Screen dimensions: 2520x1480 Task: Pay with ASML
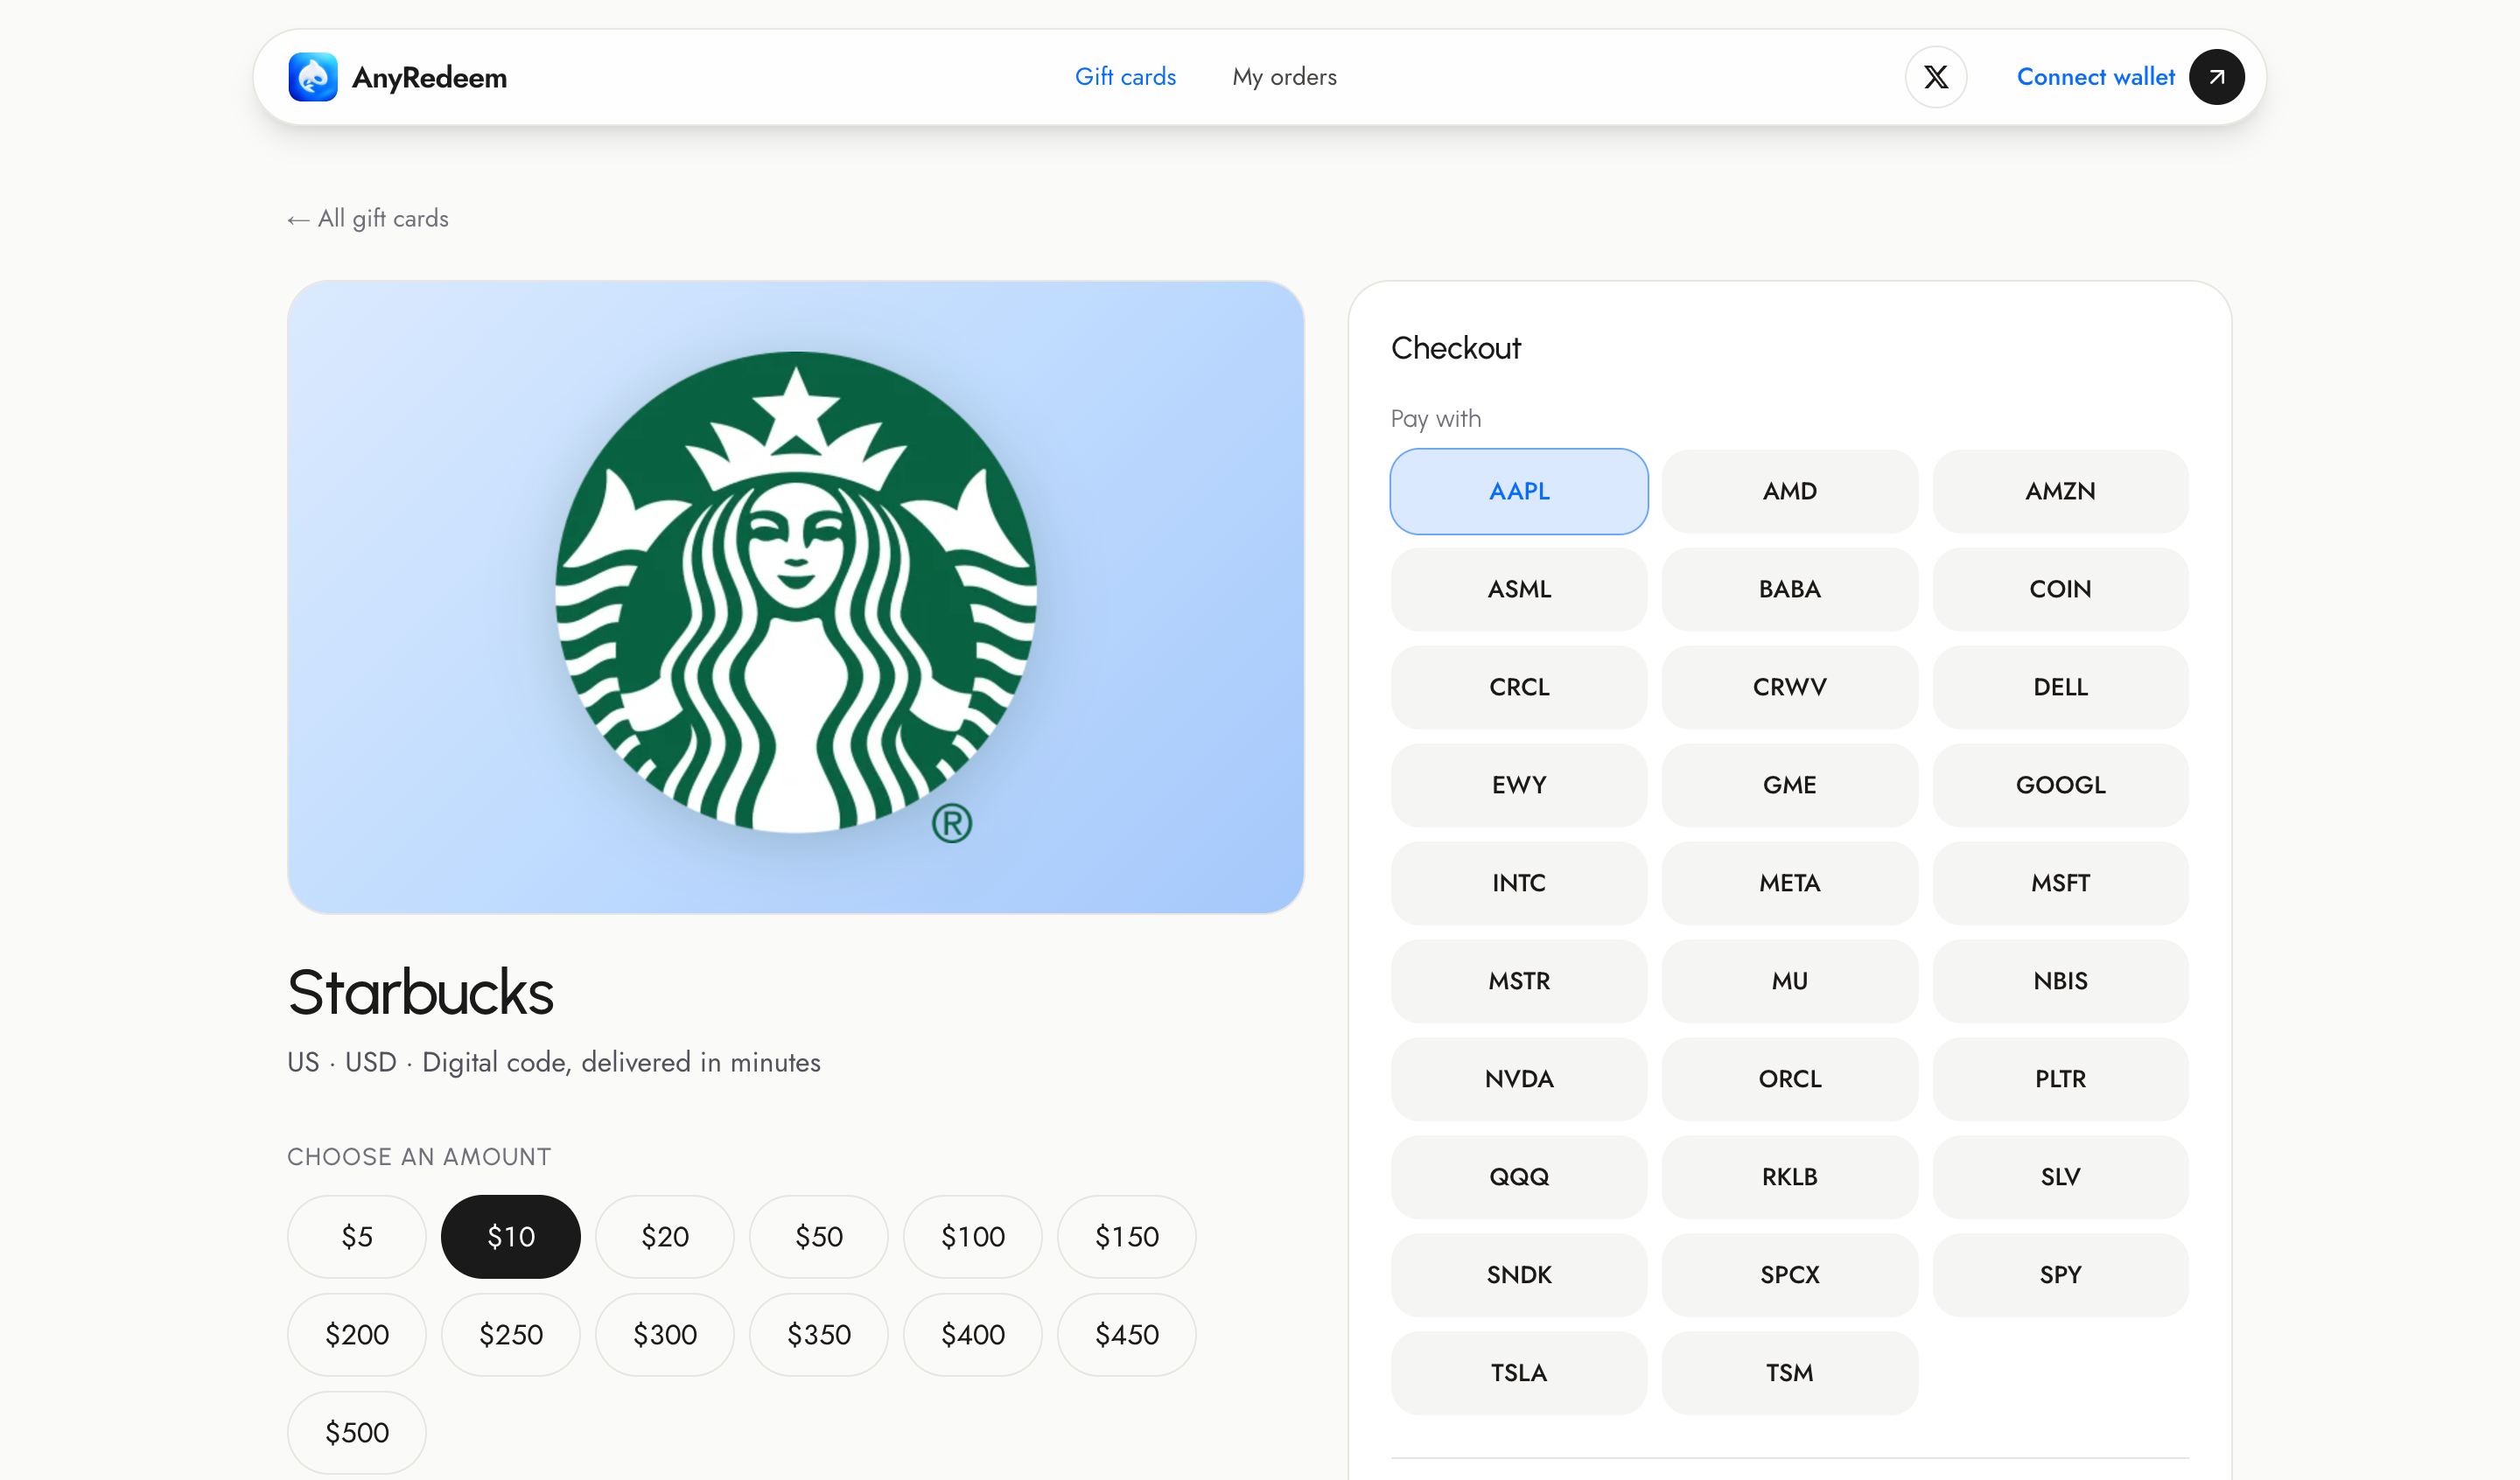[1519, 589]
